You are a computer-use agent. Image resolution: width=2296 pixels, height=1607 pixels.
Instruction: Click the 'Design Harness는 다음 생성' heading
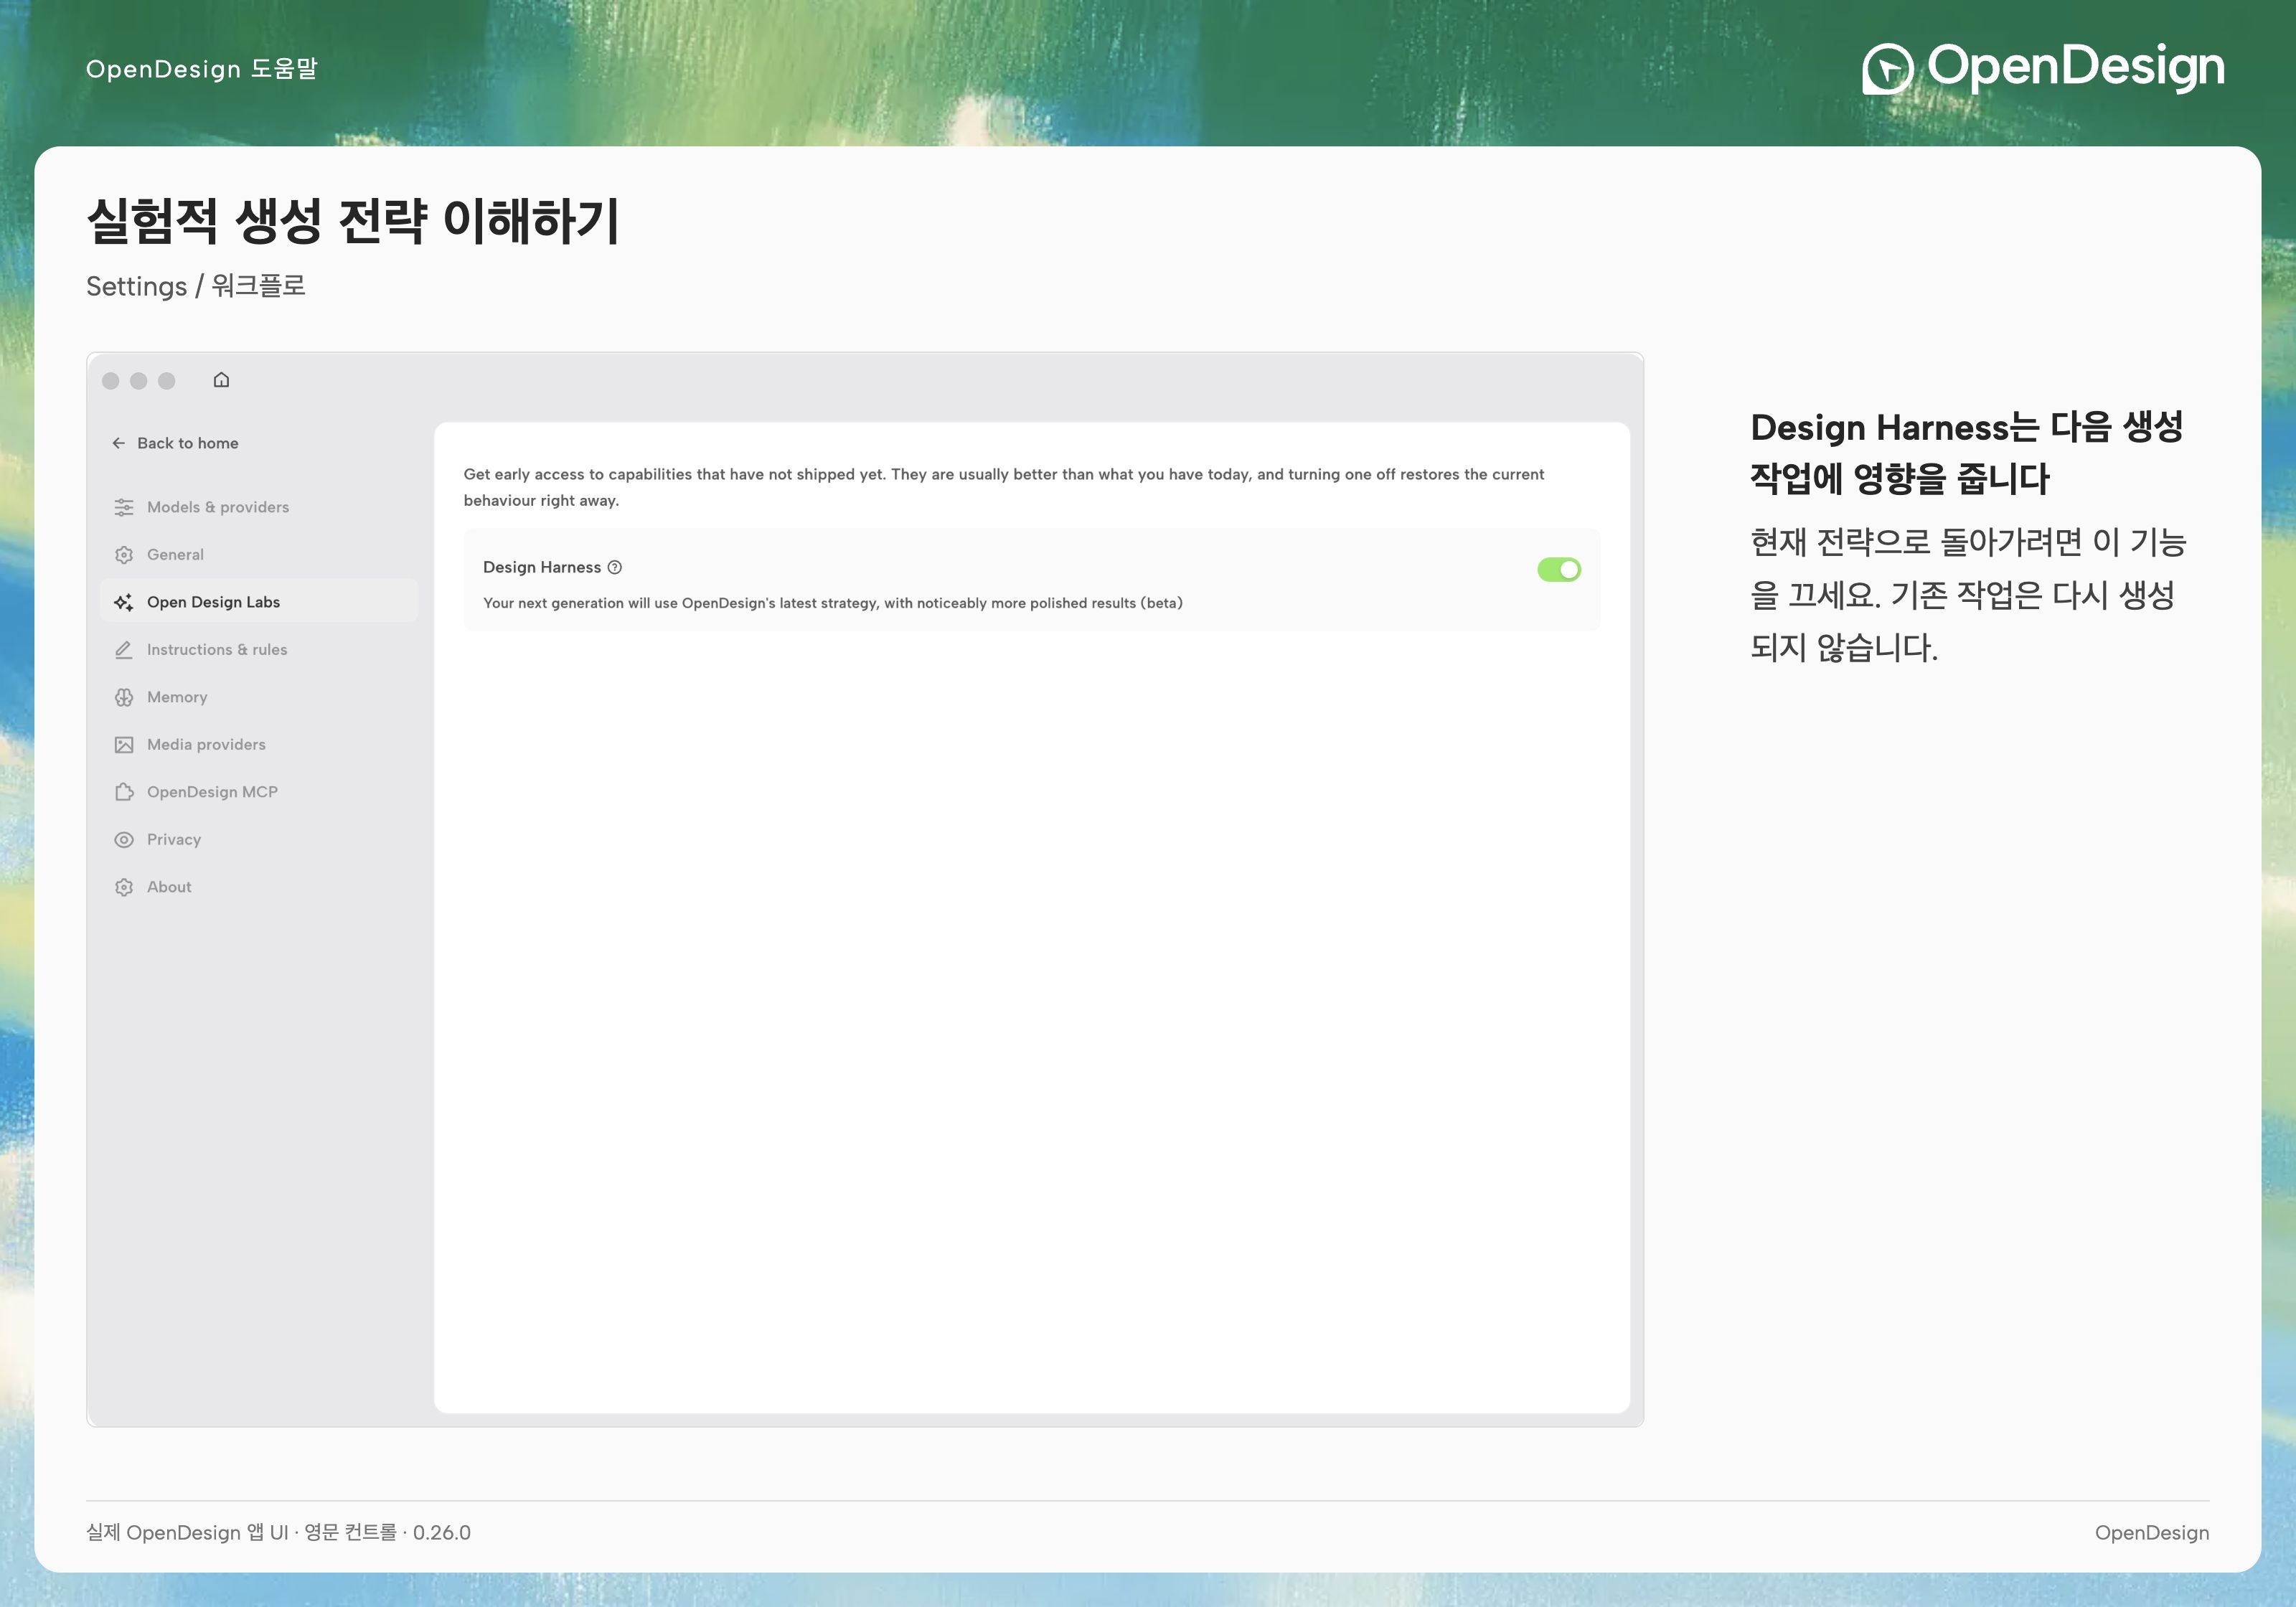coord(1967,453)
